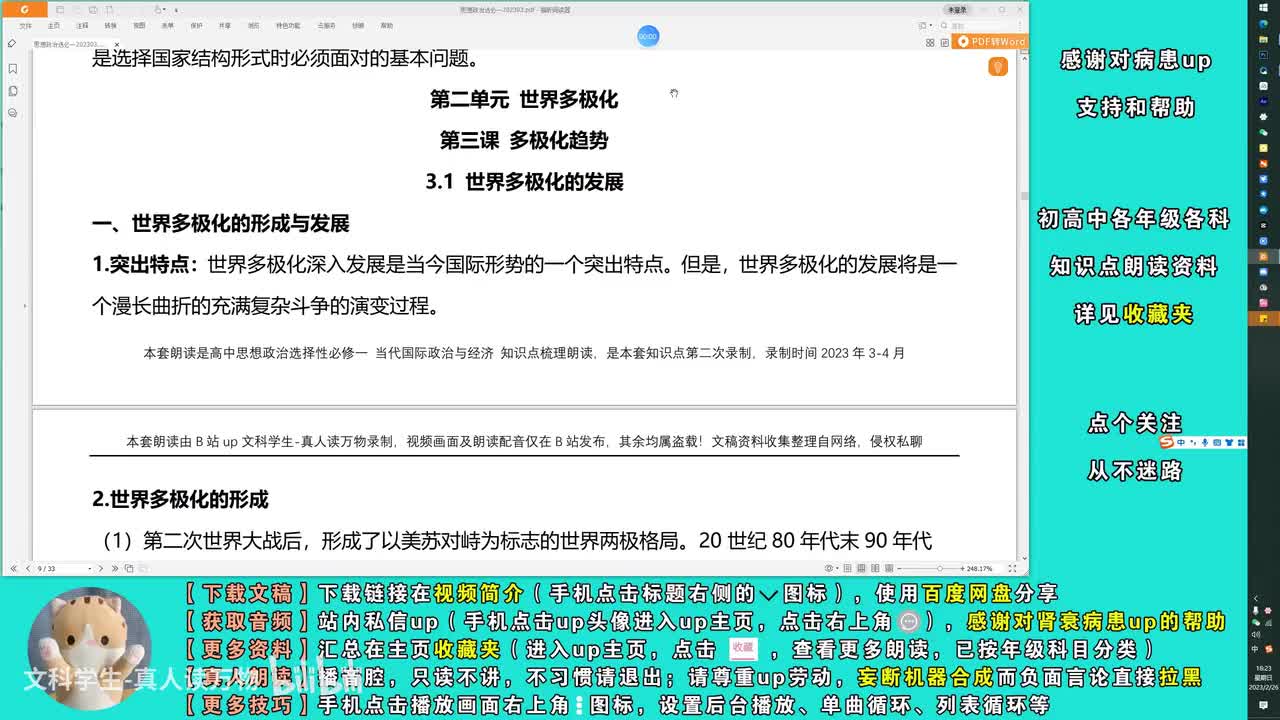The image size is (1280, 720).
Task: Click the orange Foxit application logo button
Action: (x=24, y=10)
